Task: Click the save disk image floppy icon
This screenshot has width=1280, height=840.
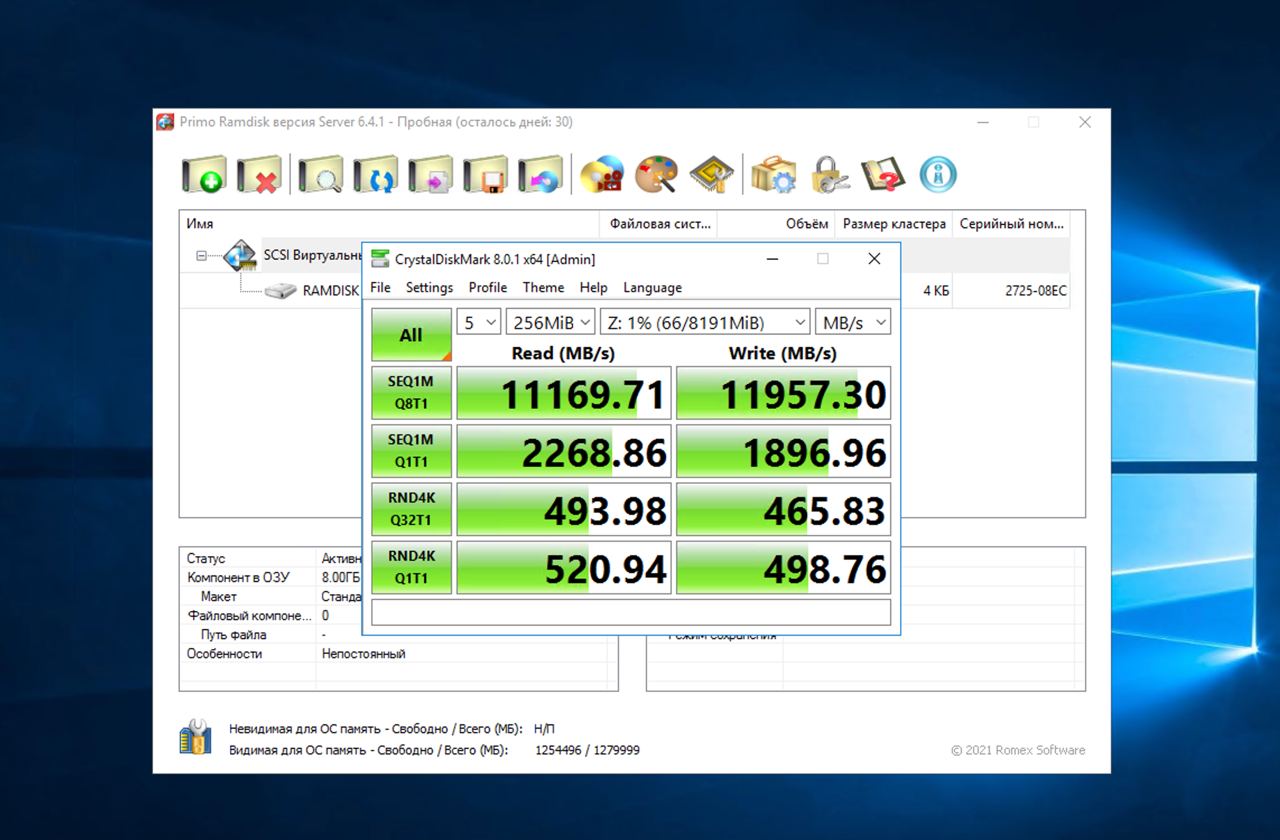Action: (x=485, y=175)
